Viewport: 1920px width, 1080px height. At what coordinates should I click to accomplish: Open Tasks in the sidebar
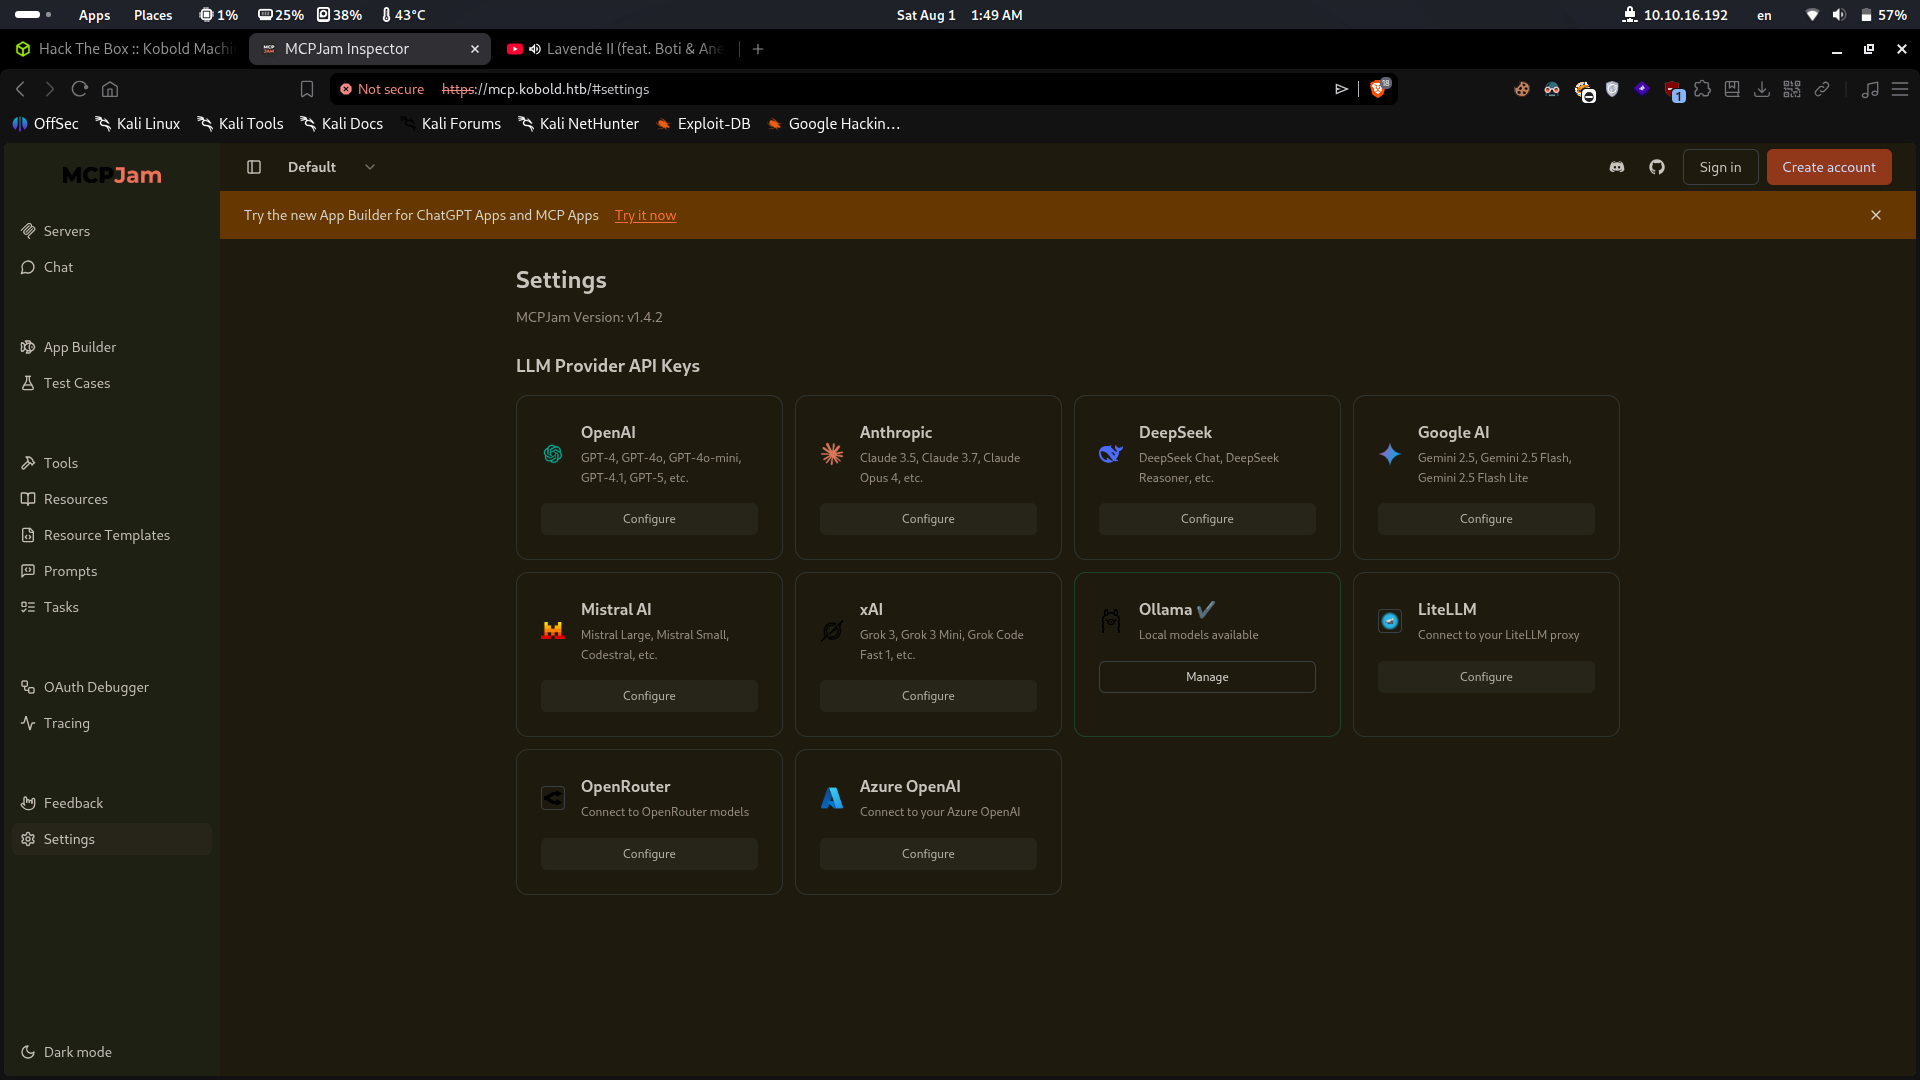click(112, 607)
